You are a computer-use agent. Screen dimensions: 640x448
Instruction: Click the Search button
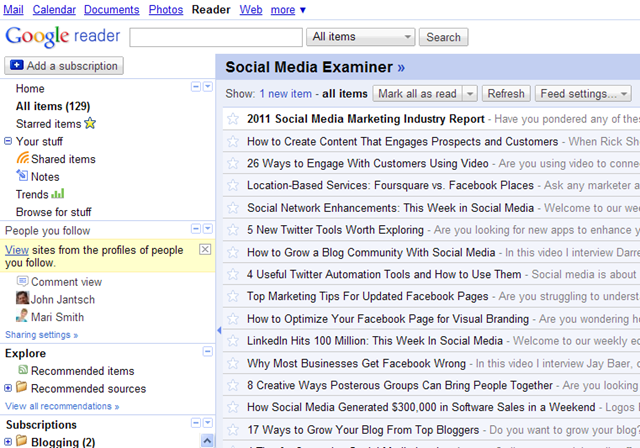(443, 37)
